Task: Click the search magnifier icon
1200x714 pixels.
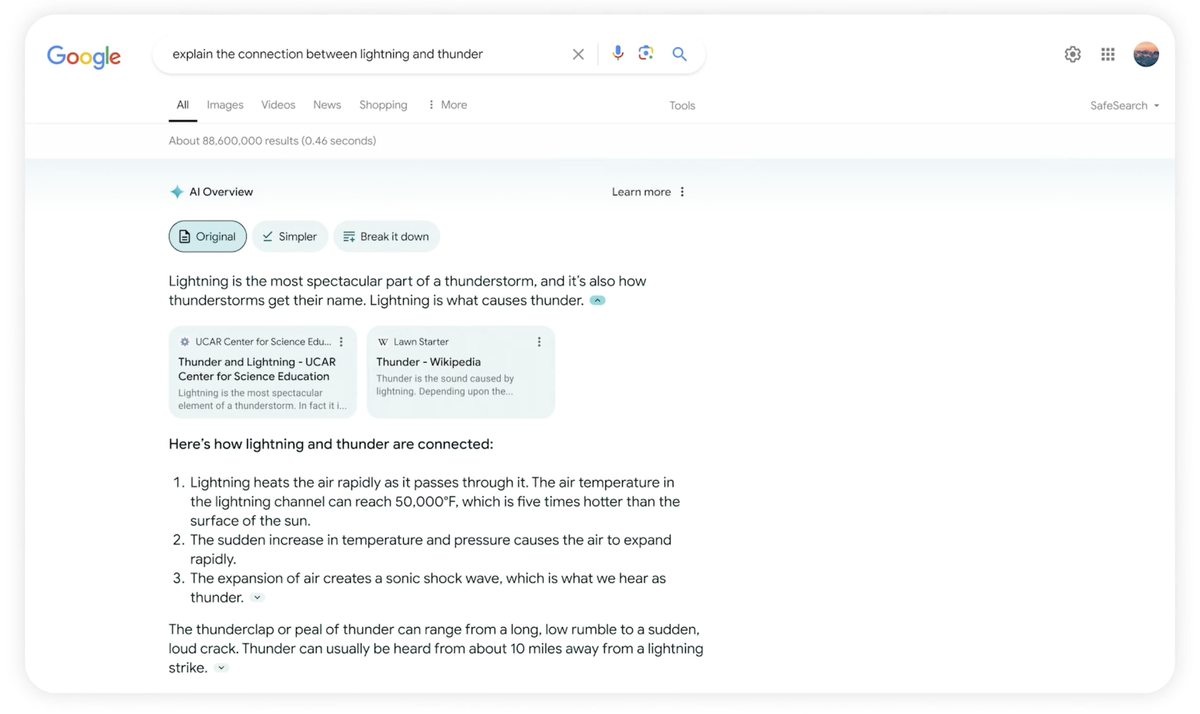Action: click(679, 53)
